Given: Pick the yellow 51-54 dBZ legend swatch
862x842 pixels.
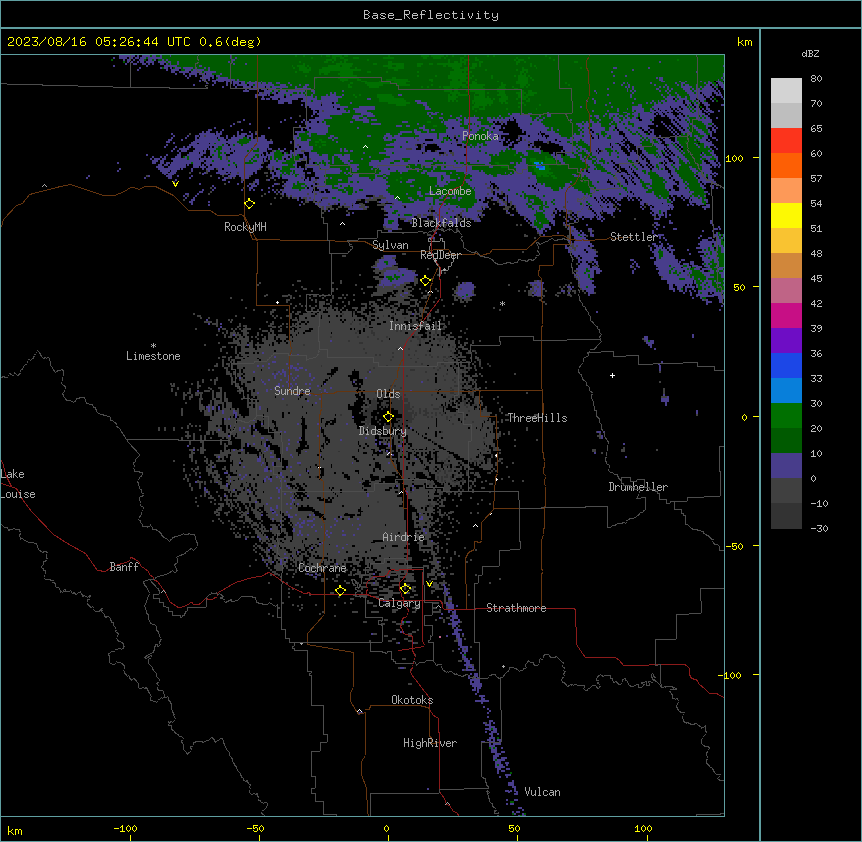Looking at the screenshot, I should tap(786, 215).
